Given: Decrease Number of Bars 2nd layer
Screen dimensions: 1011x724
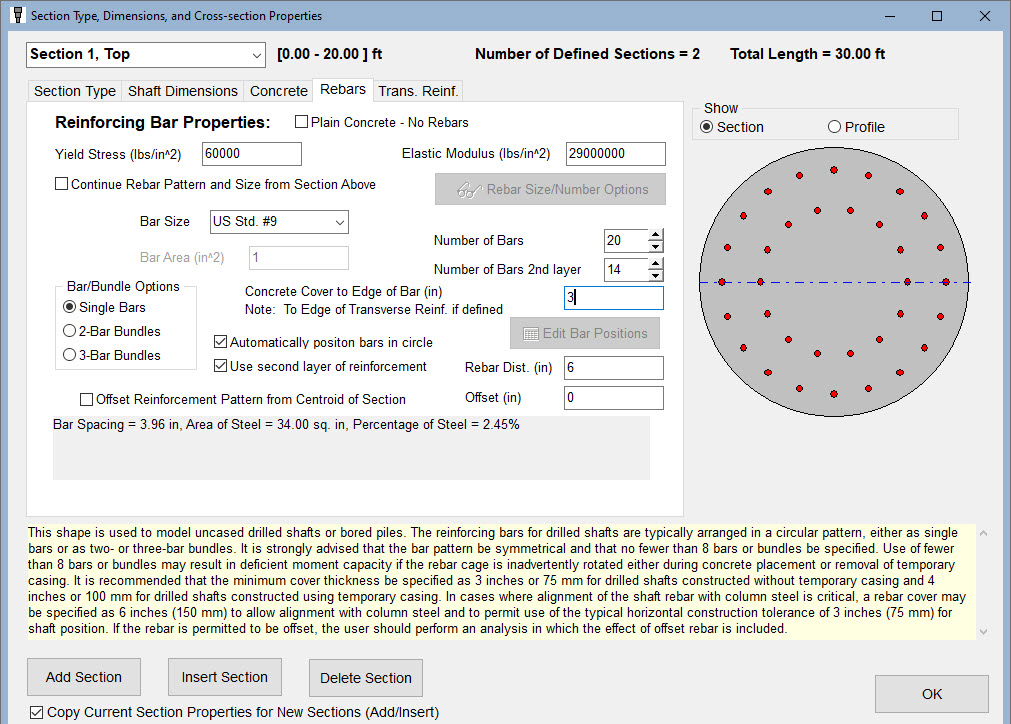Looking at the screenshot, I should click(x=655, y=275).
